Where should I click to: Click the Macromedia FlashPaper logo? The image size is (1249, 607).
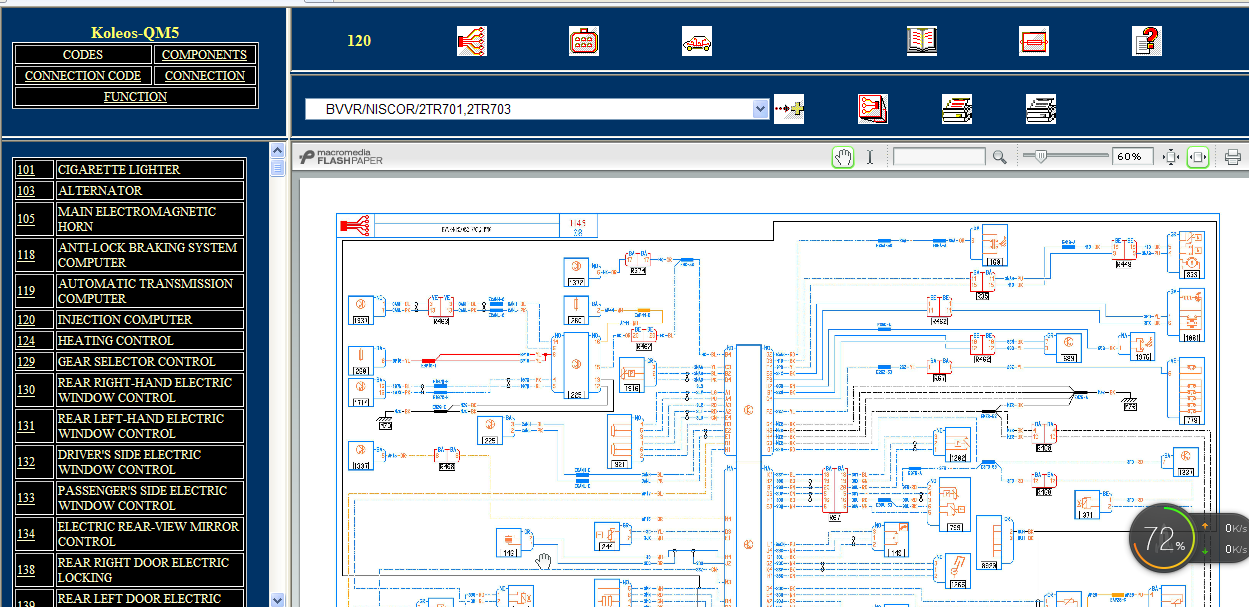(340, 157)
